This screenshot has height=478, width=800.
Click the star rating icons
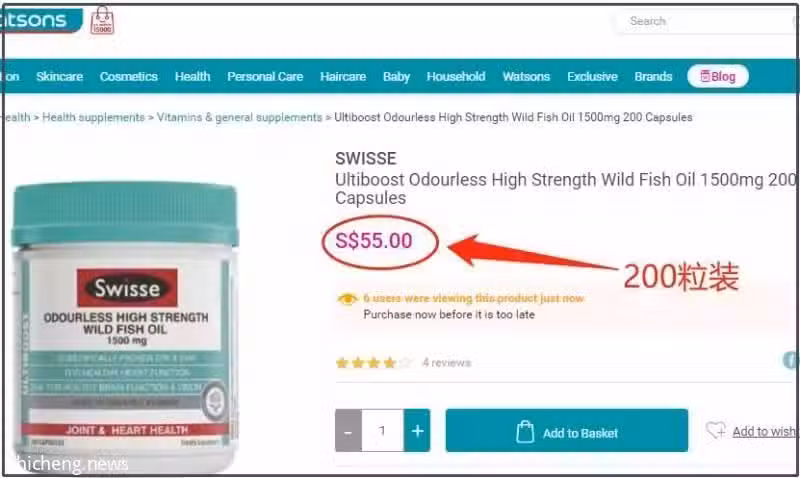pyautogui.click(x=373, y=363)
